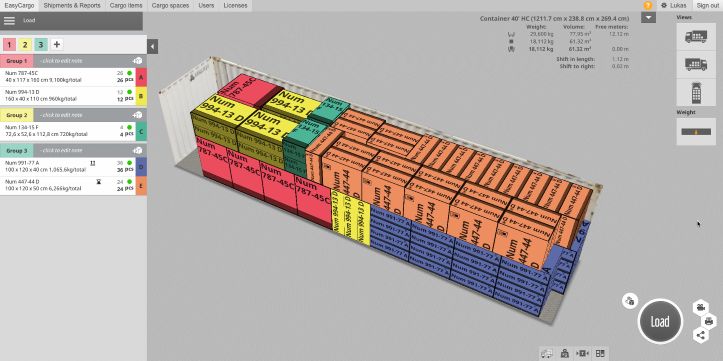Click the hourglass icon on Num 447-44 D row
The width and height of the screenshot is (723, 361).
pyautogui.click(x=99, y=182)
